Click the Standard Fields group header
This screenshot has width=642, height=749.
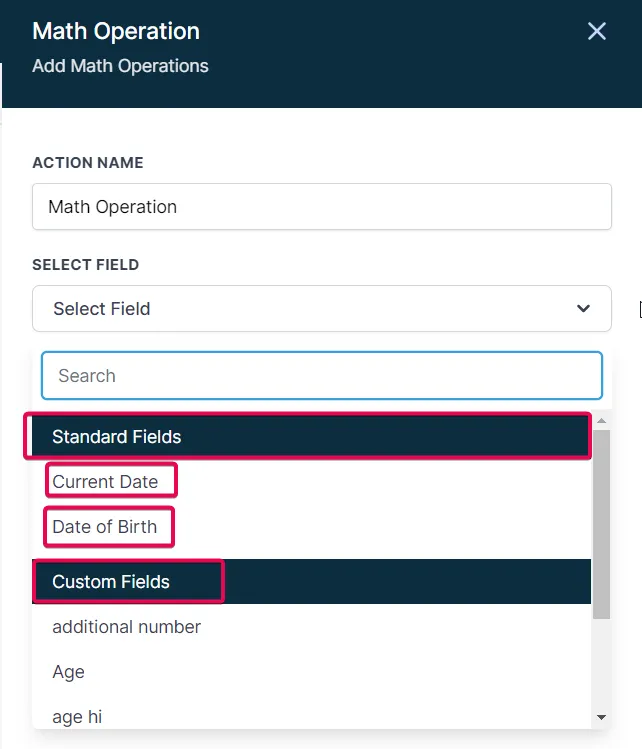(310, 437)
